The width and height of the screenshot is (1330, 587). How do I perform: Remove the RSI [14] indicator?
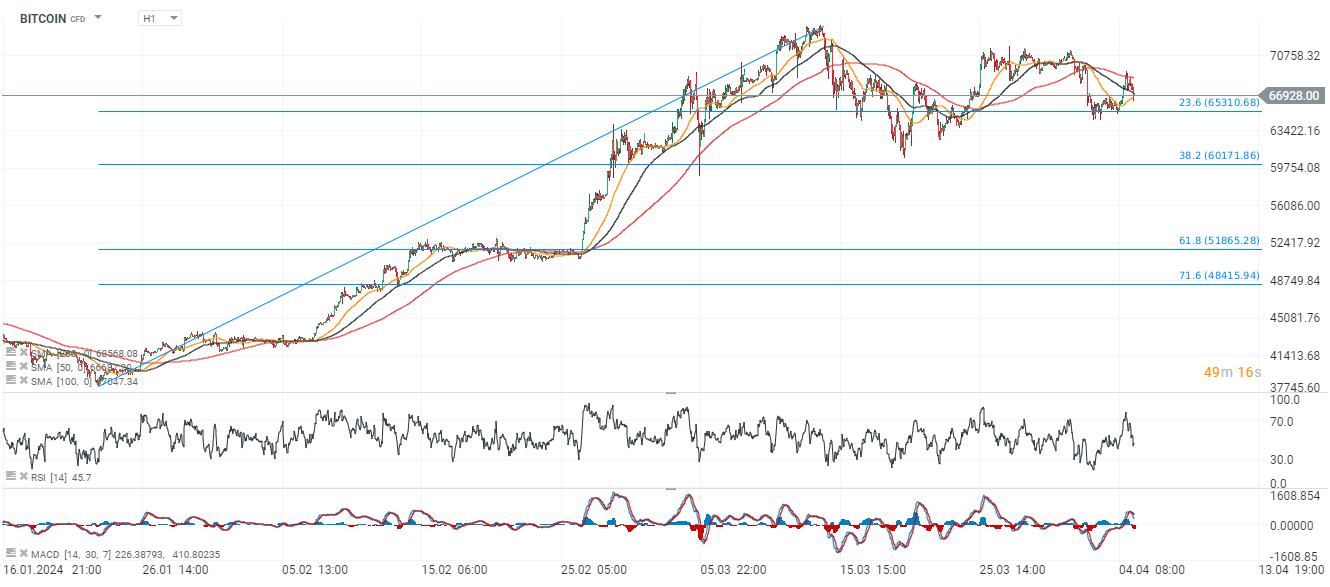tap(22, 477)
